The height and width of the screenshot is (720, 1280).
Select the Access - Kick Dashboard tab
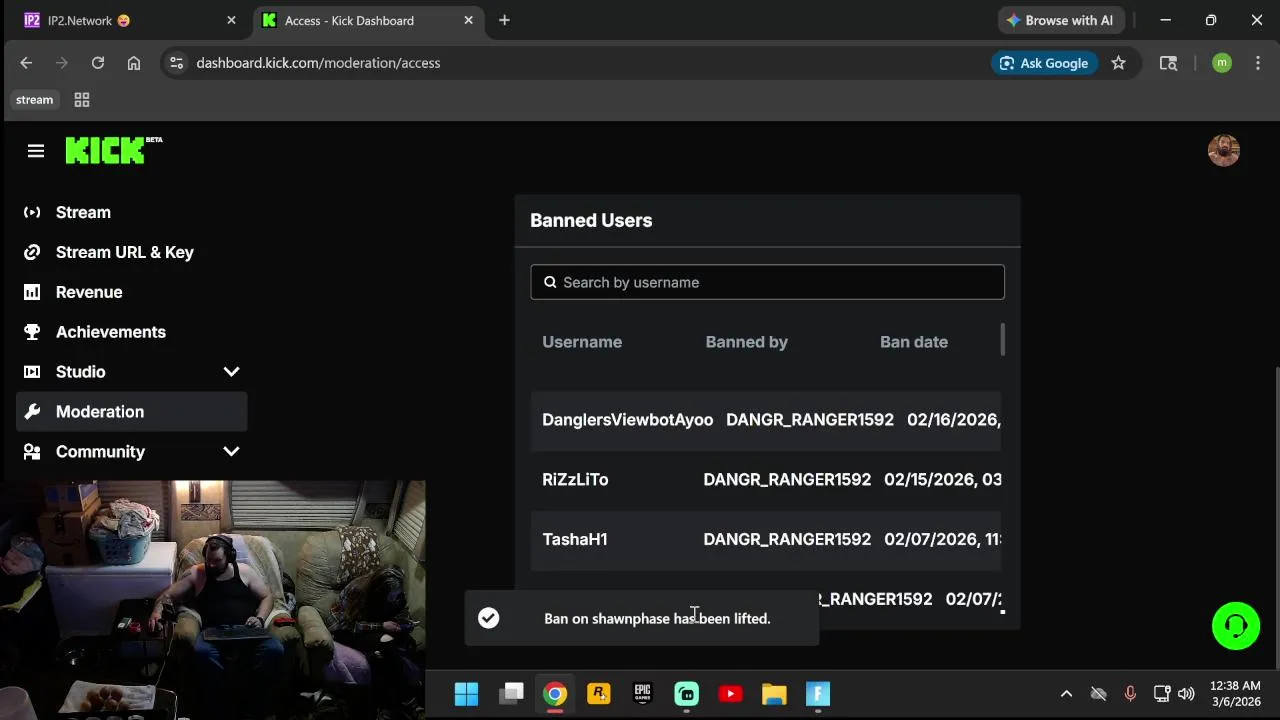tap(366, 20)
